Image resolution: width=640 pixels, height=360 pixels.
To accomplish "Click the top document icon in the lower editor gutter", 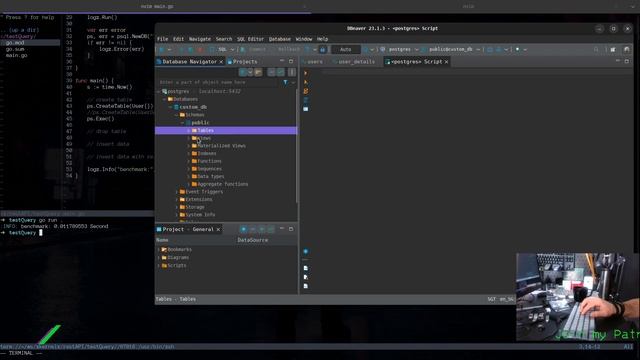I will [306, 268].
